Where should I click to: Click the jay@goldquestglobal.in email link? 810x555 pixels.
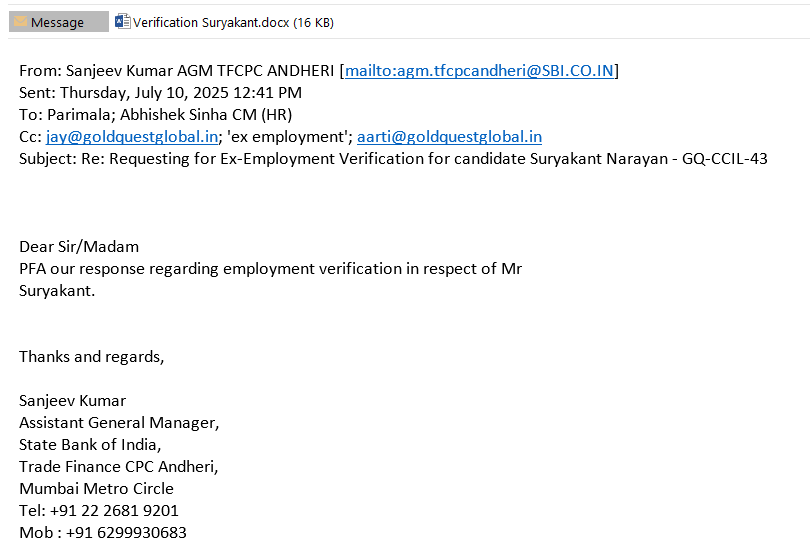coord(132,137)
